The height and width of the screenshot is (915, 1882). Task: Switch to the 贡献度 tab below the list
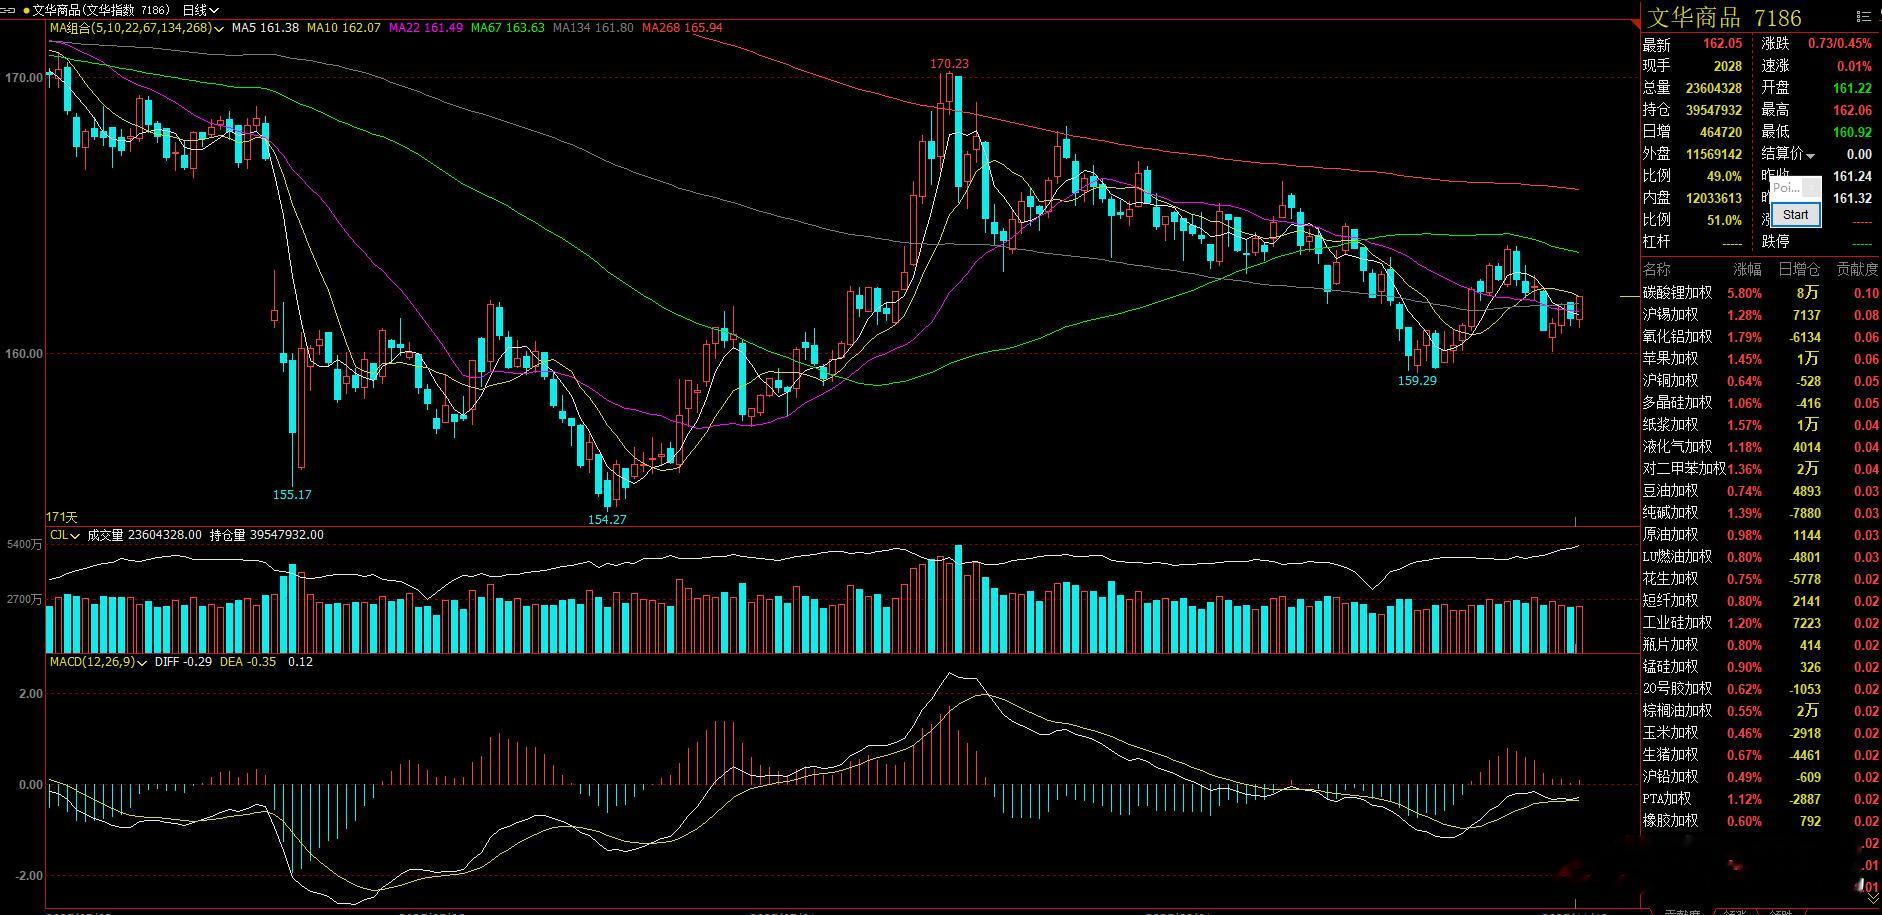(1683, 912)
